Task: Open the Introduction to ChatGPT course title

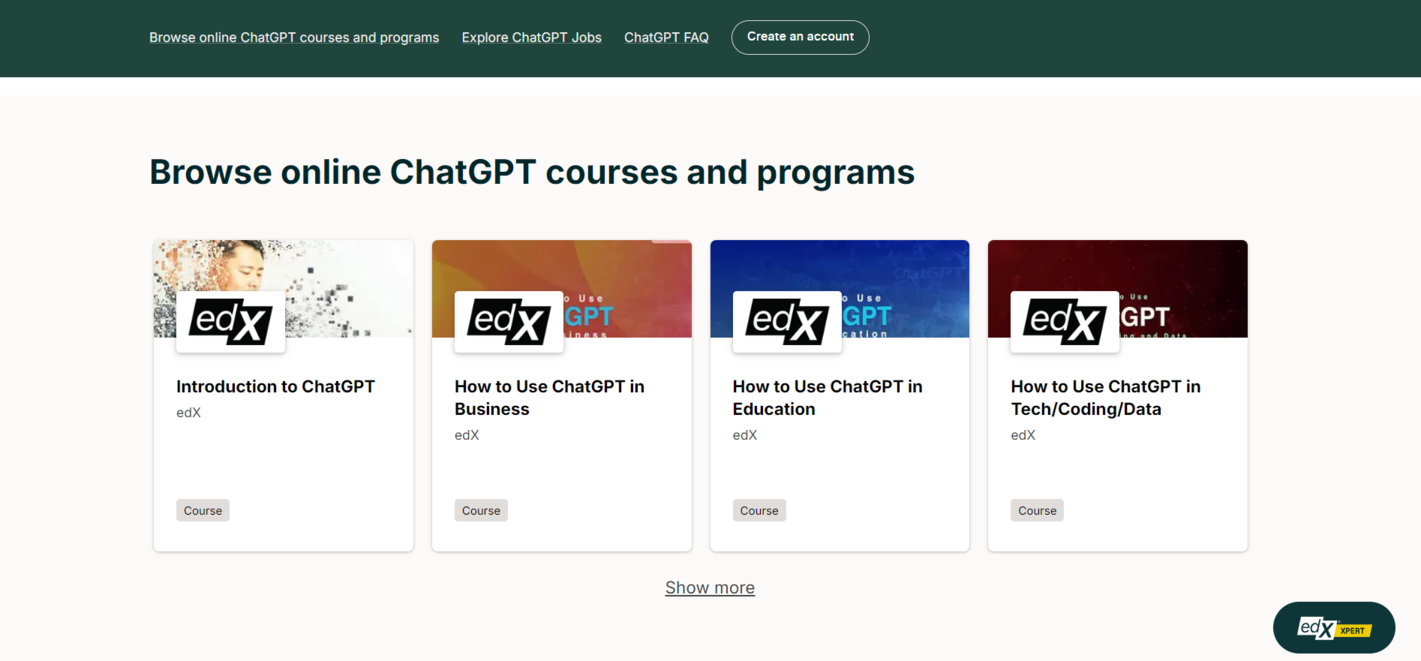Action: click(275, 387)
